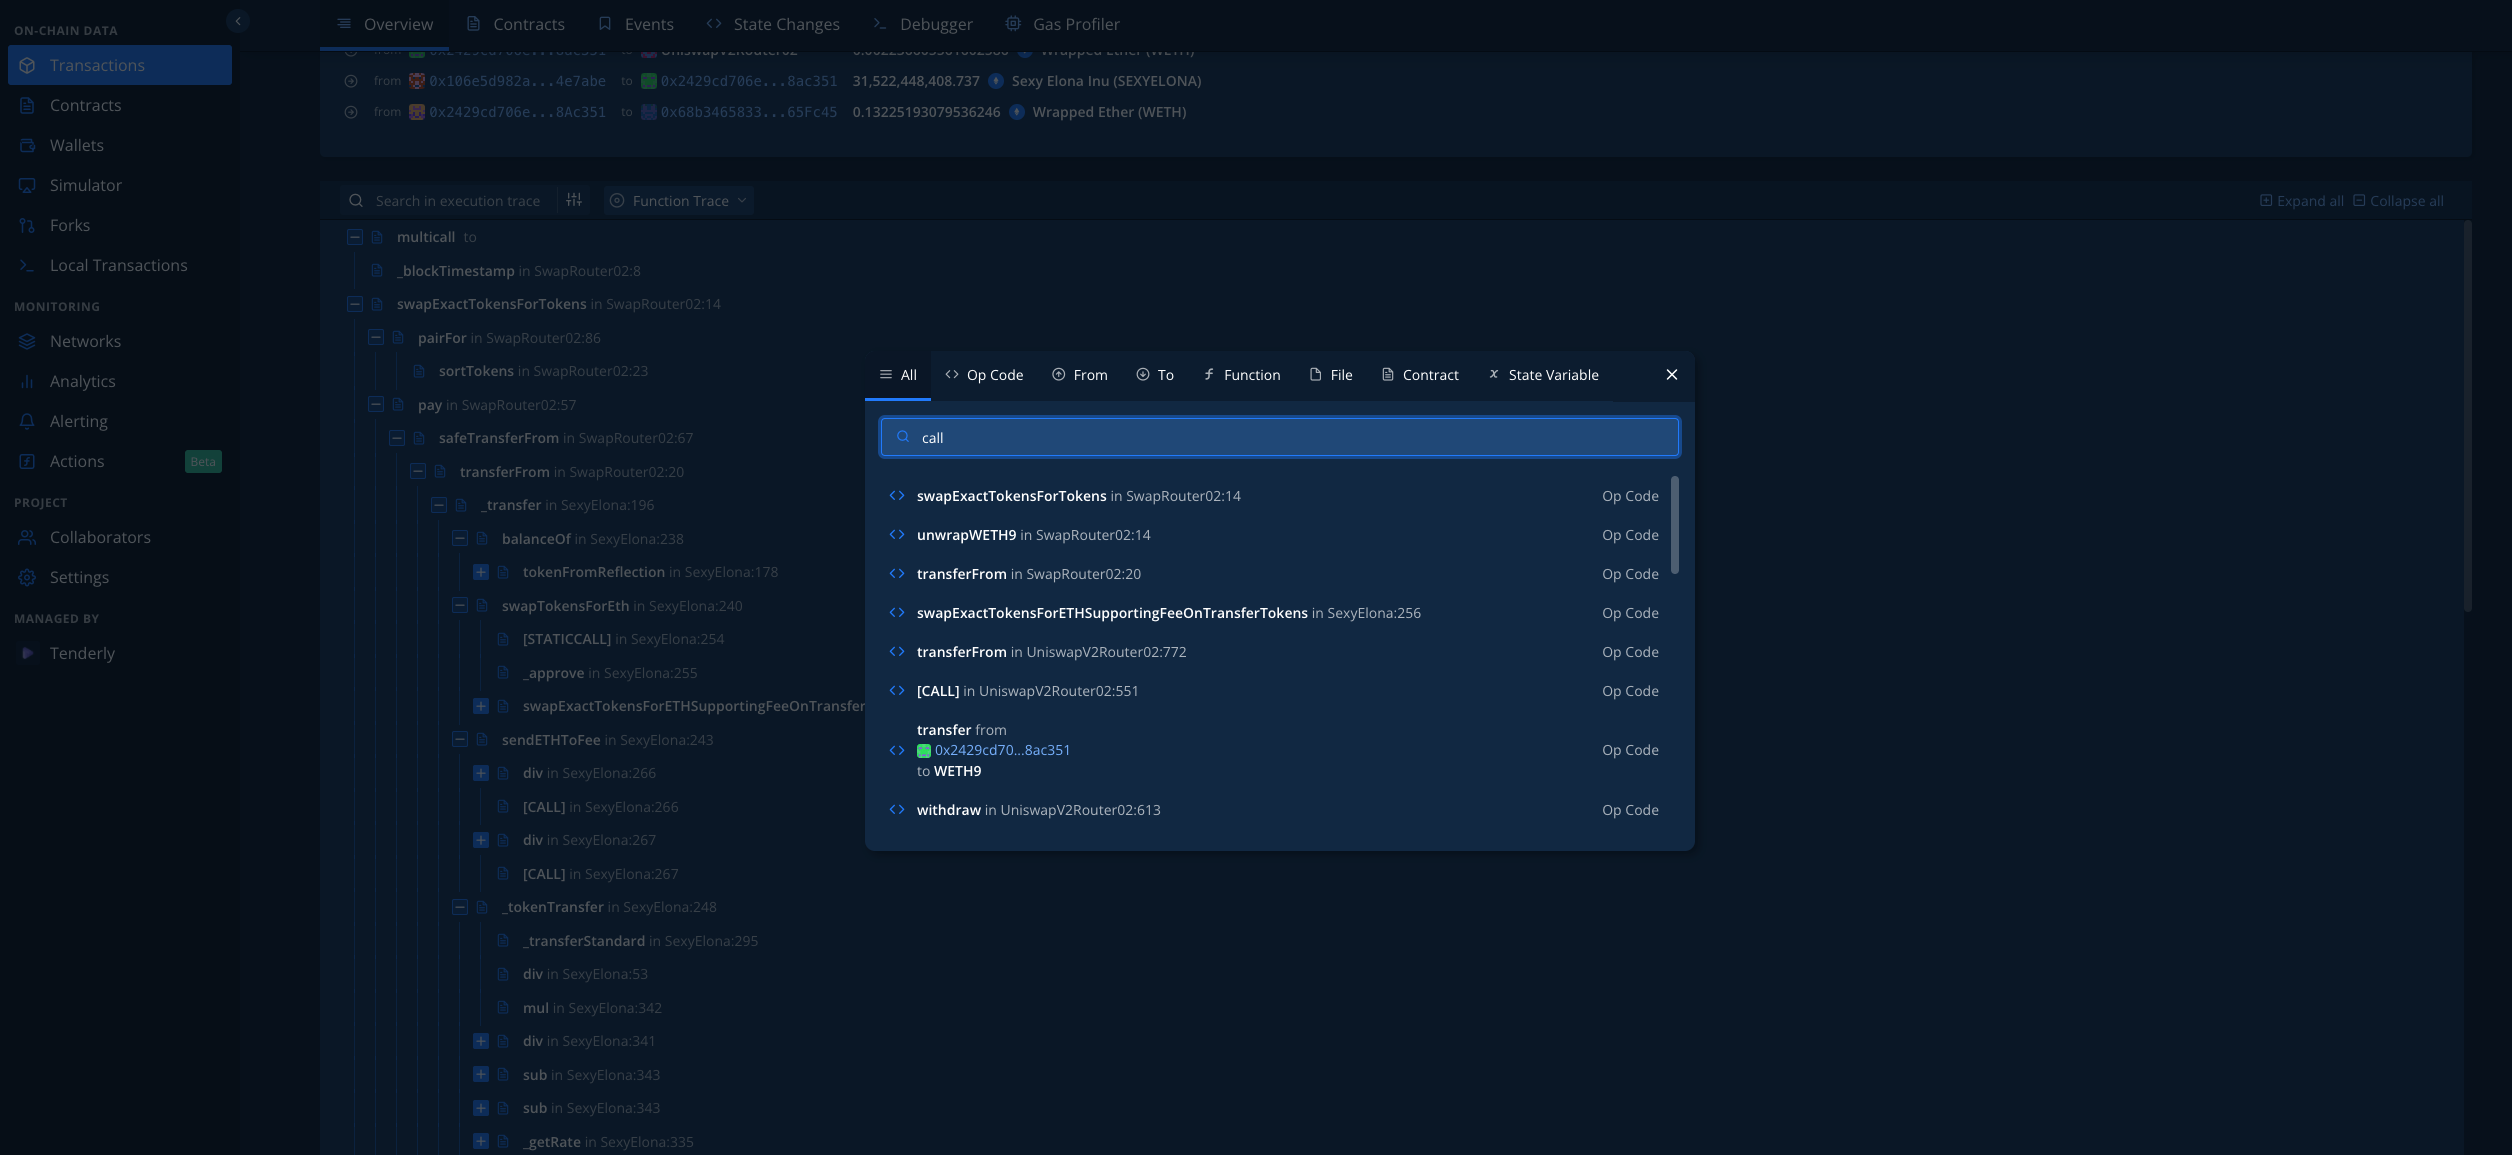Viewport: 2512px width, 1155px height.
Task: Switch to the Events tab
Action: click(x=636, y=24)
